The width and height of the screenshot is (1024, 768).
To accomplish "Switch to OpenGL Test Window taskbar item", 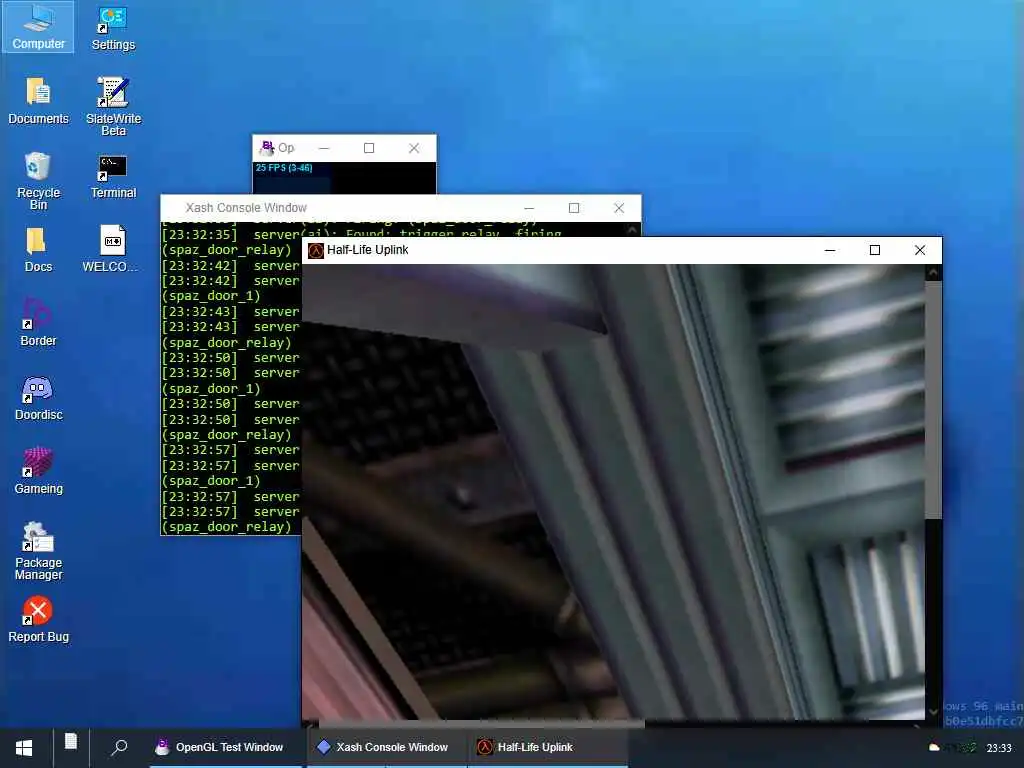I will [226, 747].
